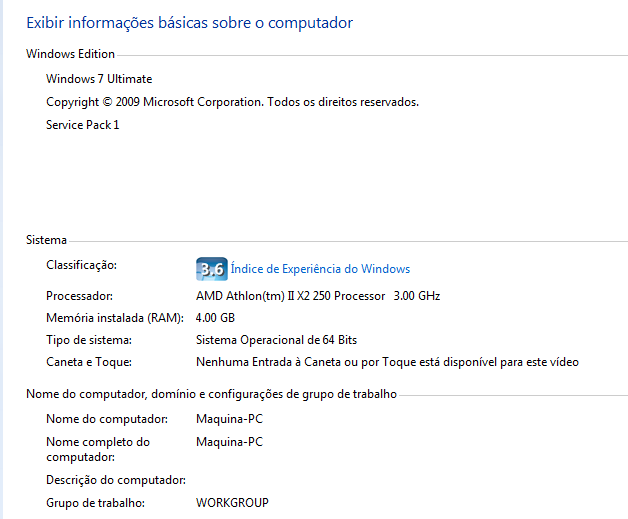The image size is (628, 519).
Task: Click the Windows Edition section header
Action: 70,54
